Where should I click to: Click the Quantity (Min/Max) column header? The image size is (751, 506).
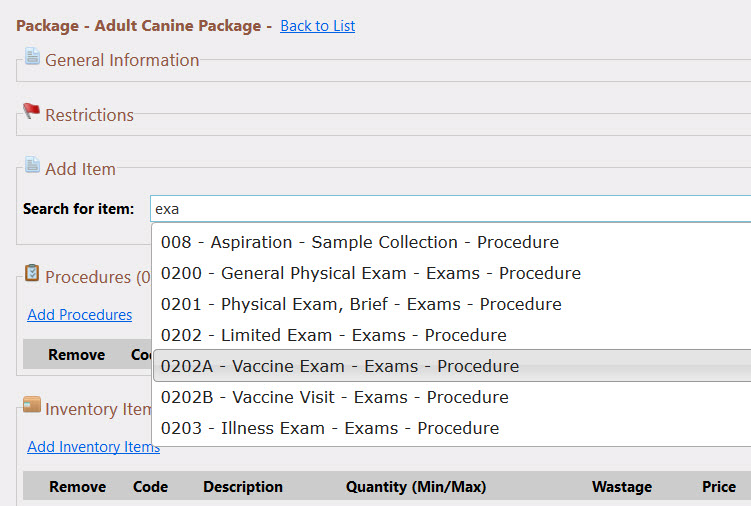pyautogui.click(x=416, y=487)
